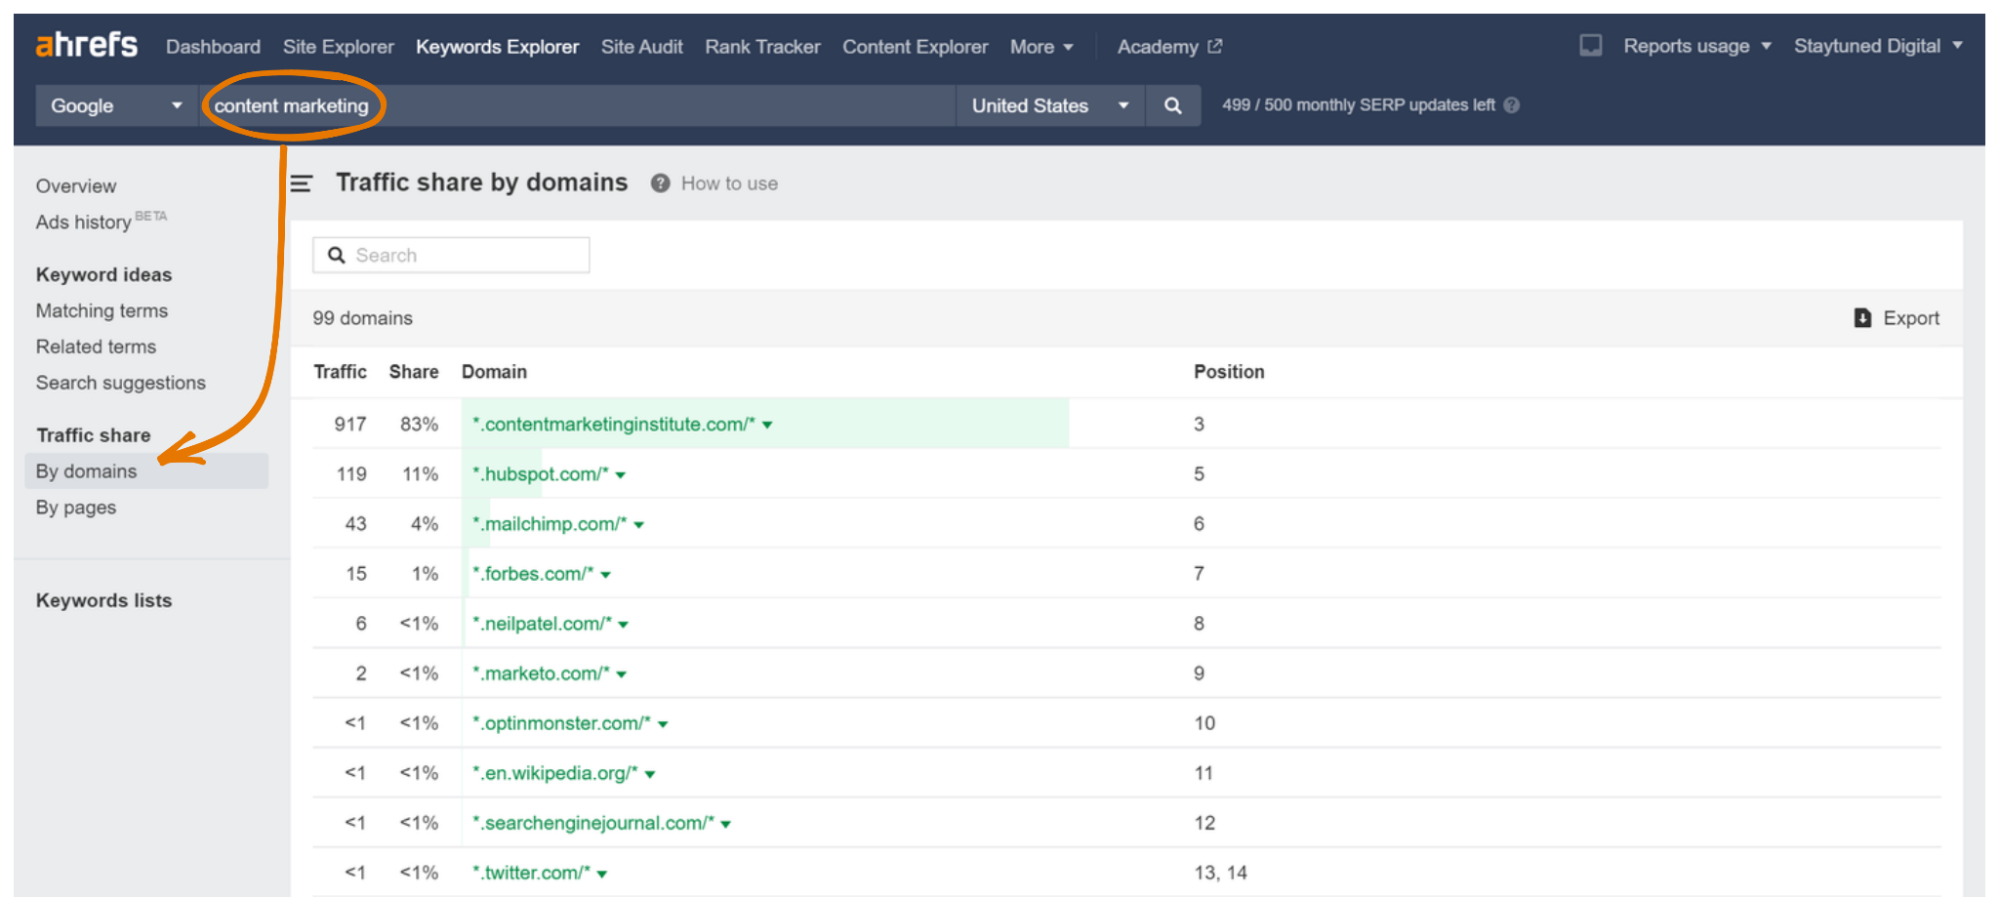Viewport: 1999px width, 911px height.
Task: Click the Export download icon
Action: (x=1862, y=318)
